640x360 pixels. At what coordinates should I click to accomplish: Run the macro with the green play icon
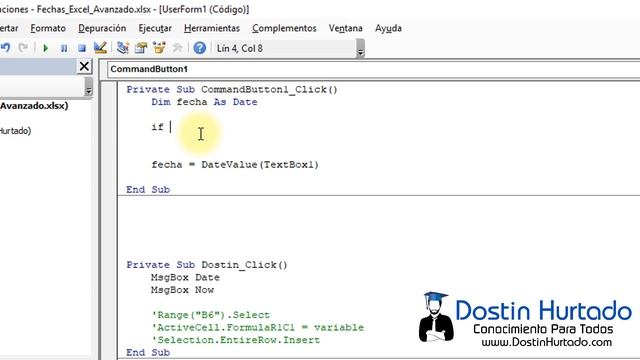click(46, 48)
